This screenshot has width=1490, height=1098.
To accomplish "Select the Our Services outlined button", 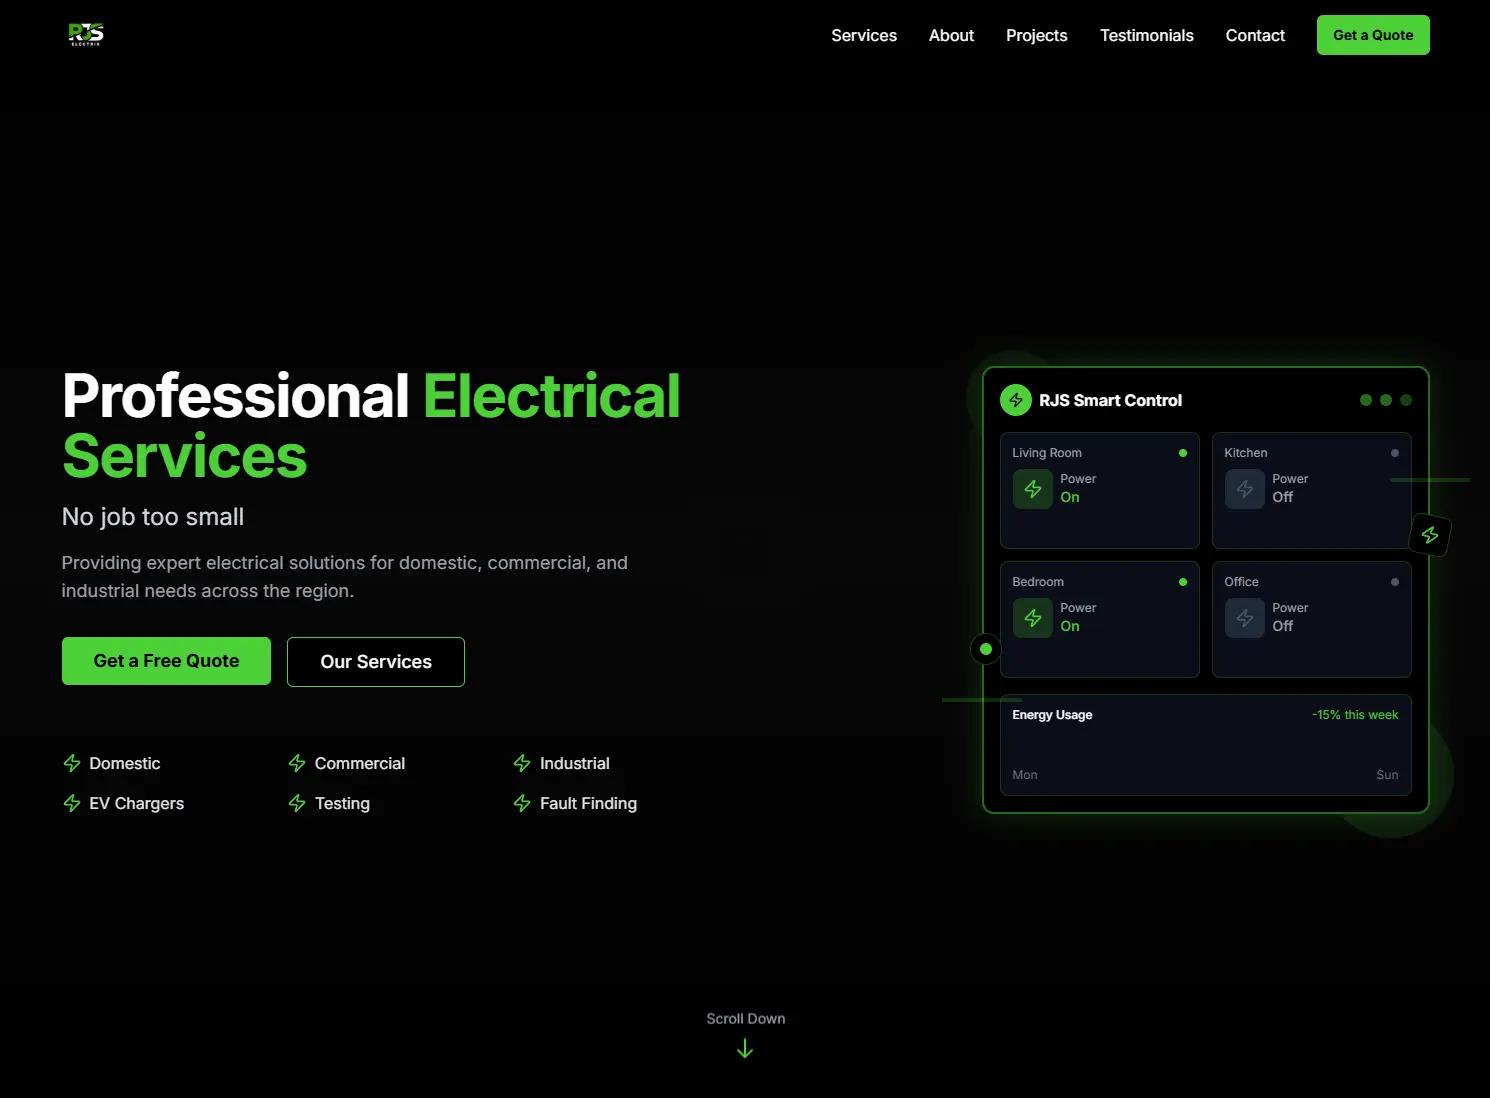I will (376, 662).
